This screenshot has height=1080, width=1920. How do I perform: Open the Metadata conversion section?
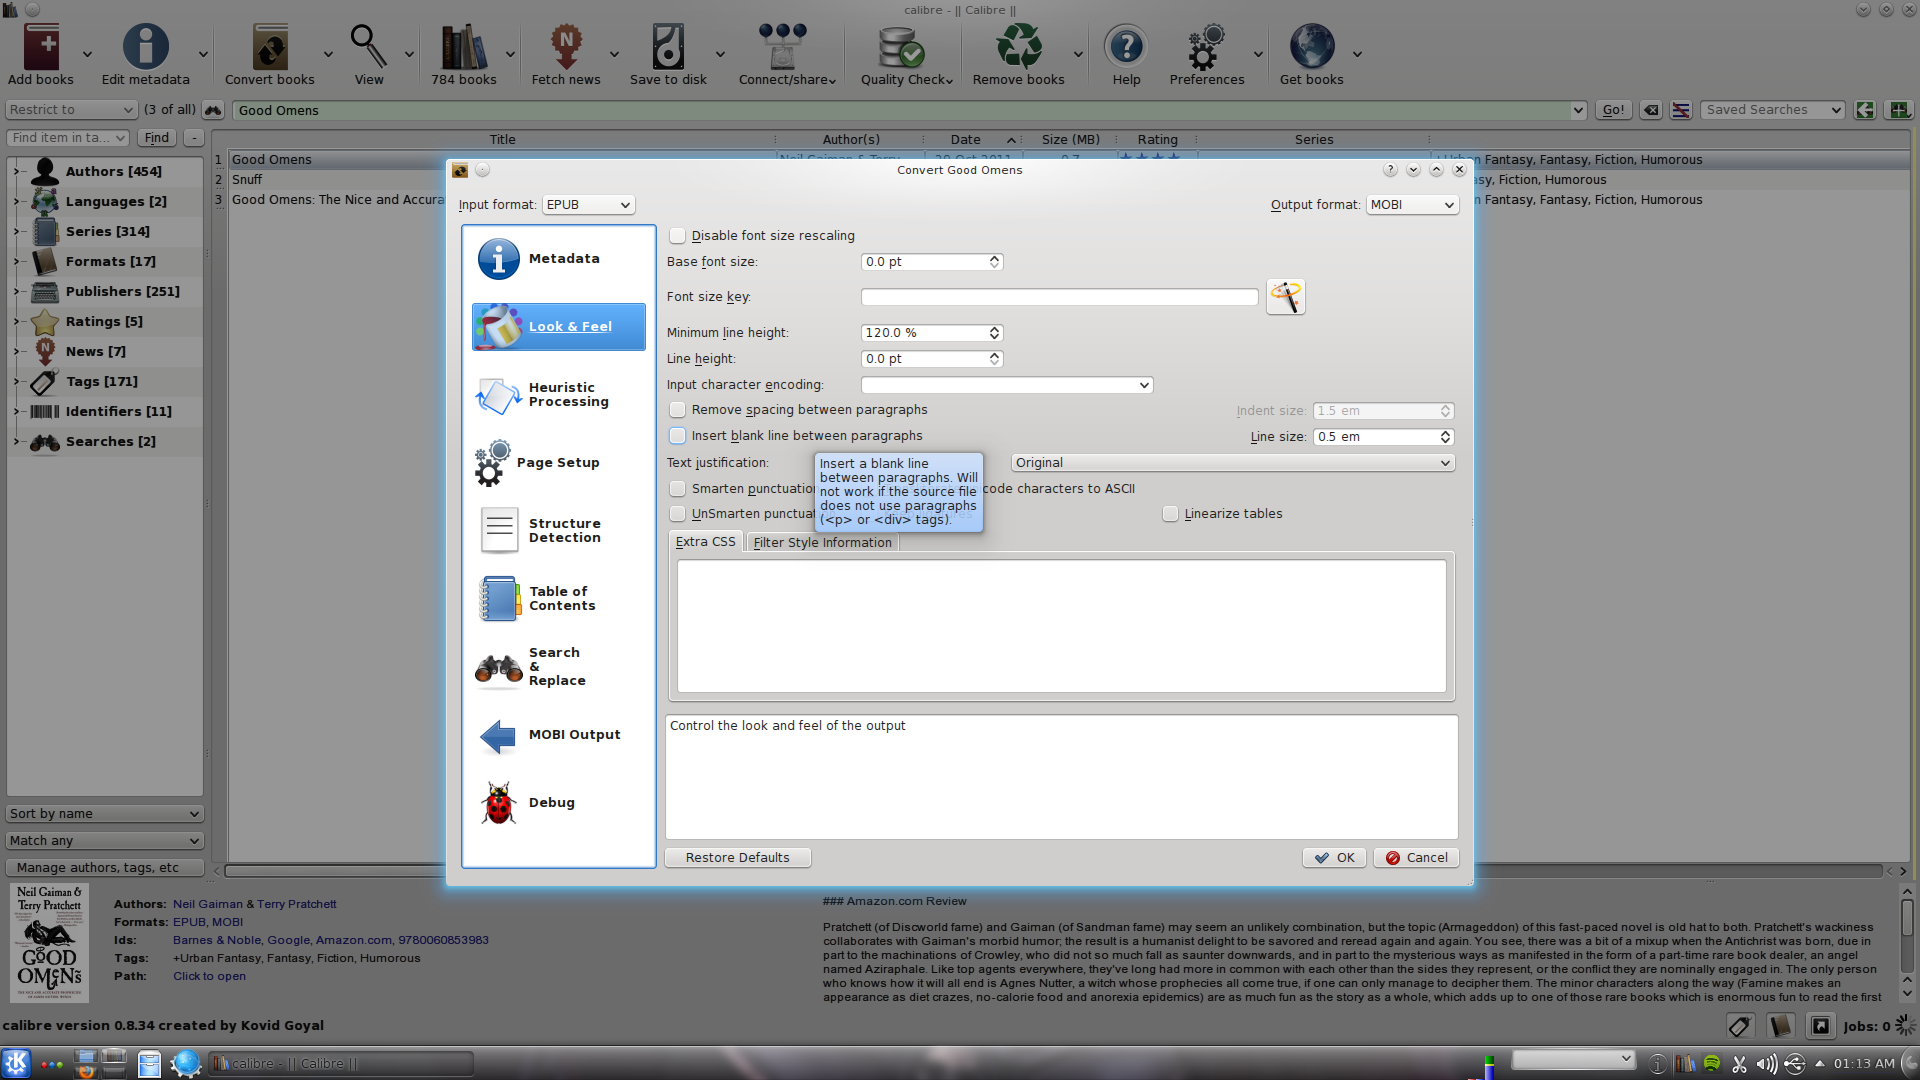558,259
